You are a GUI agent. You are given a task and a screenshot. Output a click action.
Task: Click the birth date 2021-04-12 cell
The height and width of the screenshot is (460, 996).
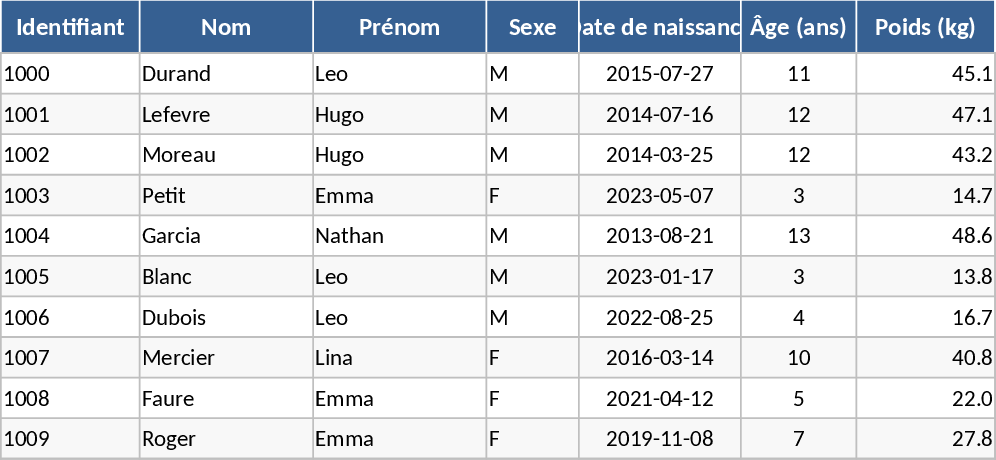pos(660,399)
